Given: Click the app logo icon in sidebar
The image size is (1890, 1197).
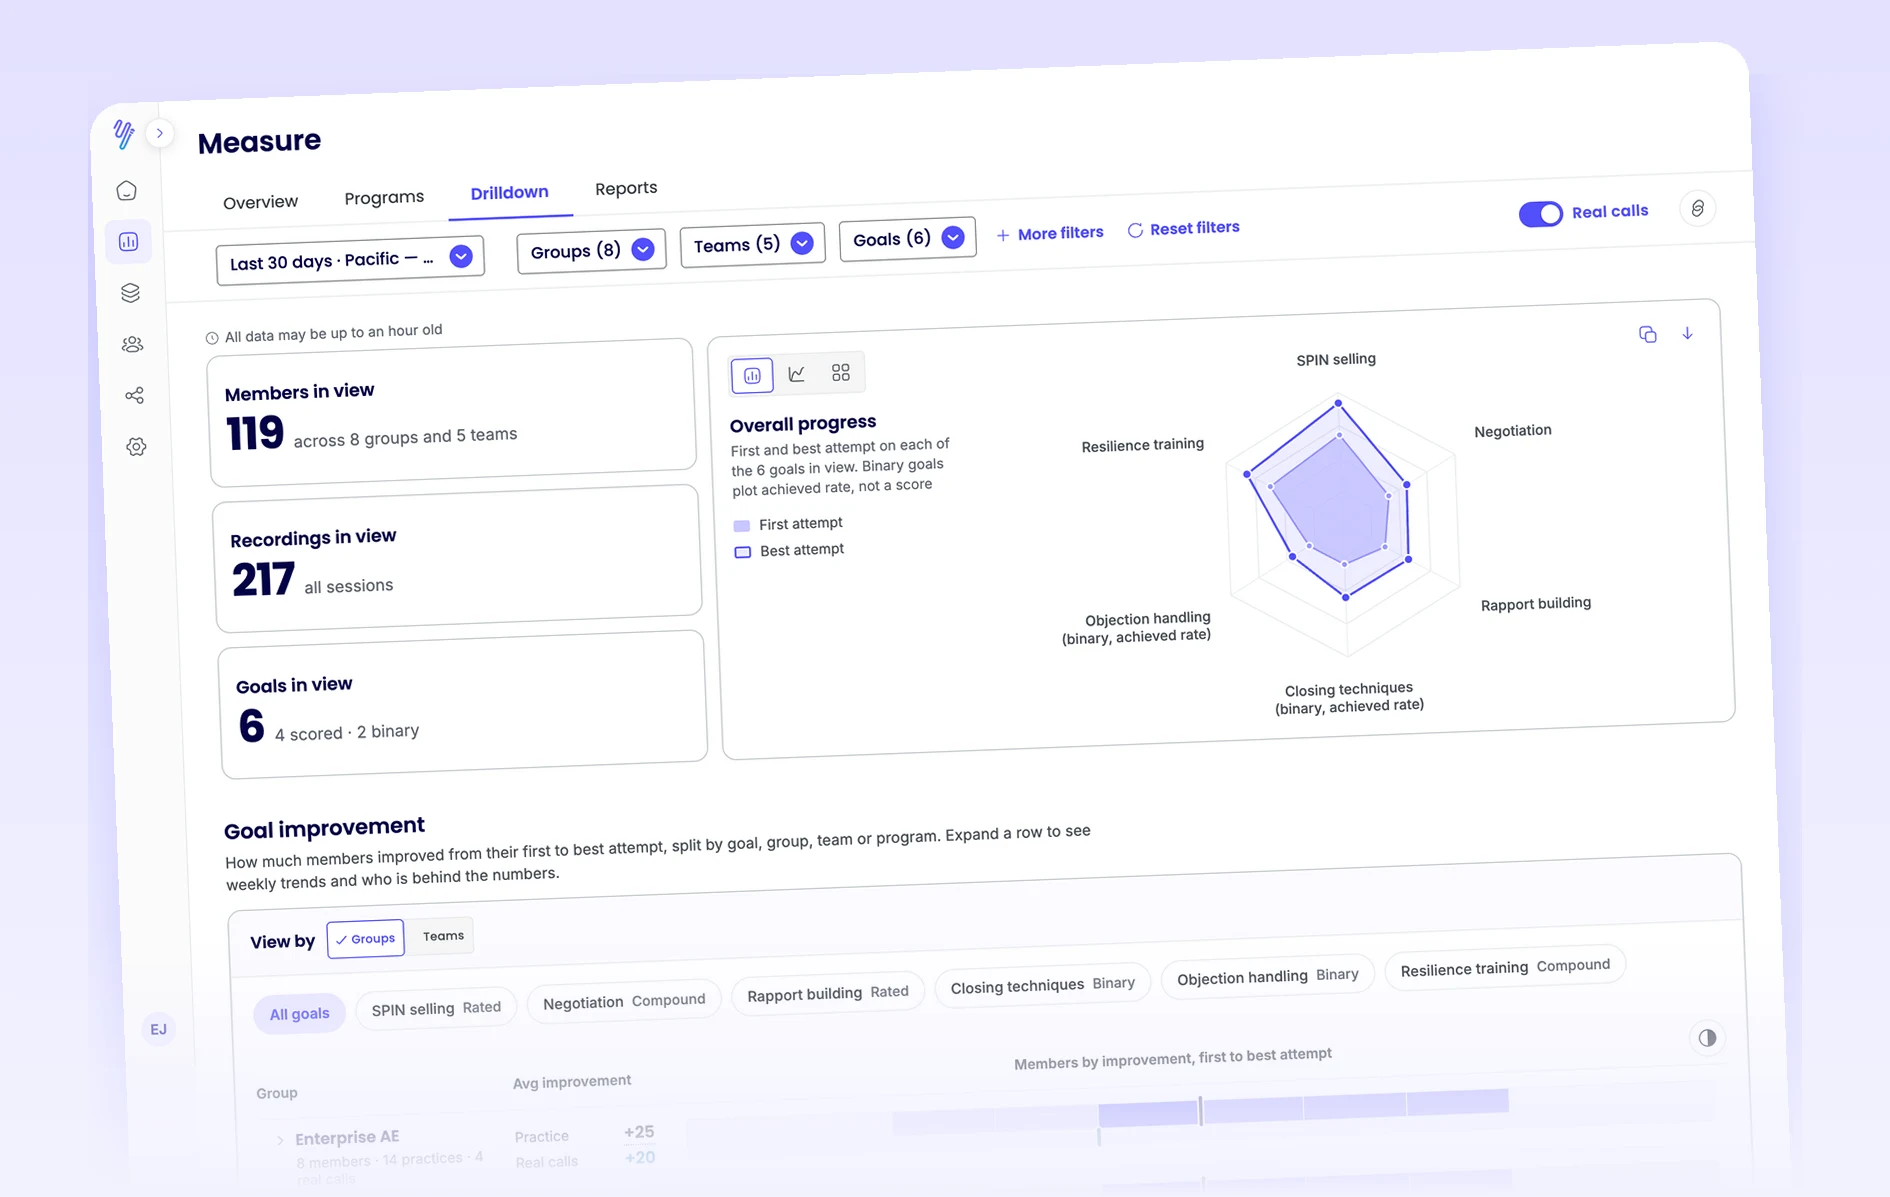Looking at the screenshot, I should click(x=124, y=134).
